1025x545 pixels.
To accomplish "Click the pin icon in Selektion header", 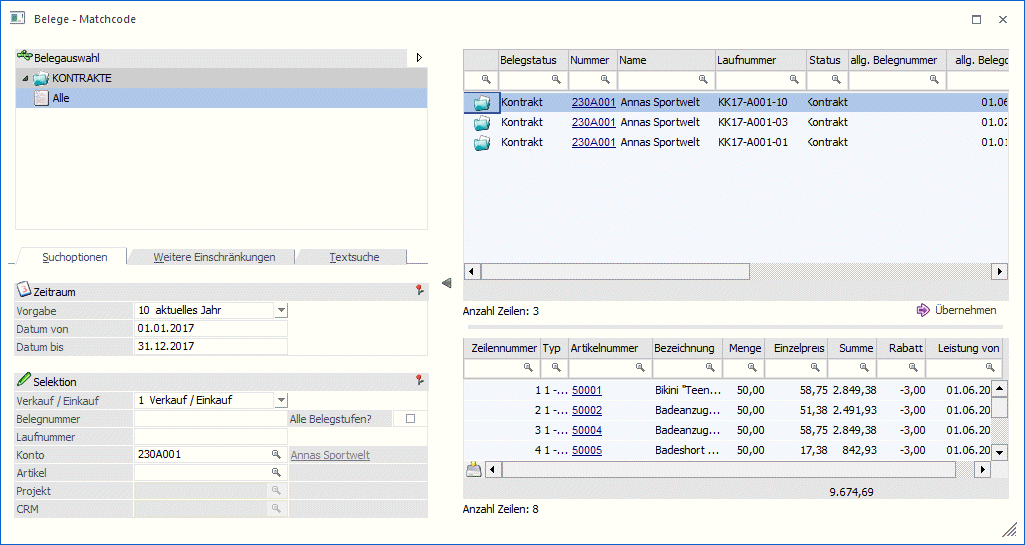I will (x=419, y=380).
